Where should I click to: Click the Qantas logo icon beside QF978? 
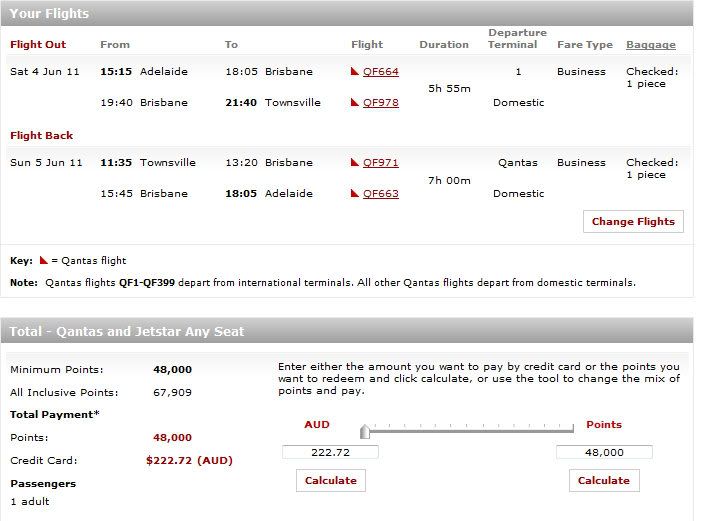pos(354,102)
